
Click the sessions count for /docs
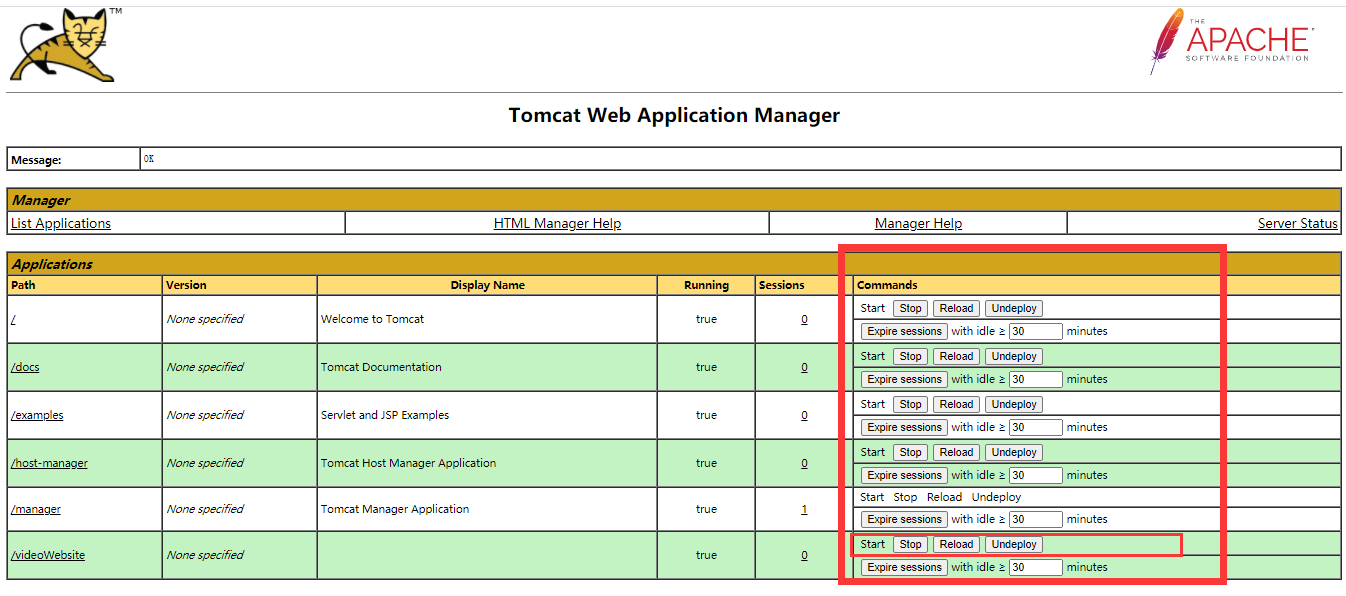804,367
